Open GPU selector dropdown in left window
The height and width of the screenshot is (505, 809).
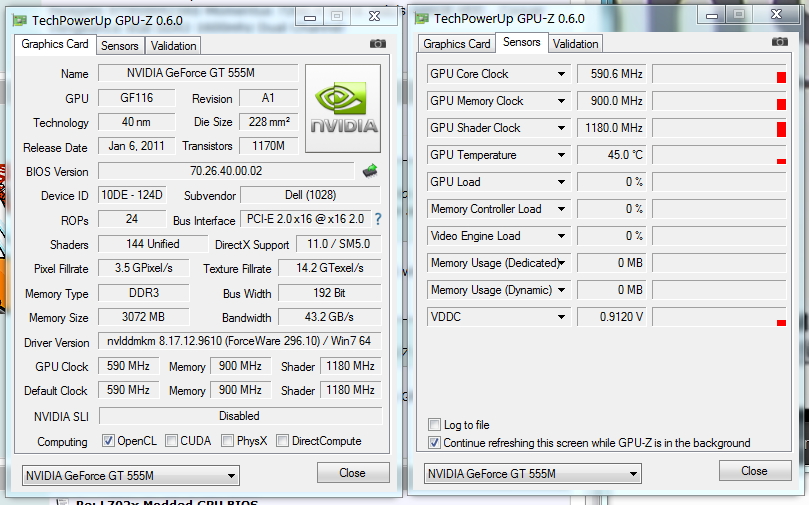[x=131, y=476]
